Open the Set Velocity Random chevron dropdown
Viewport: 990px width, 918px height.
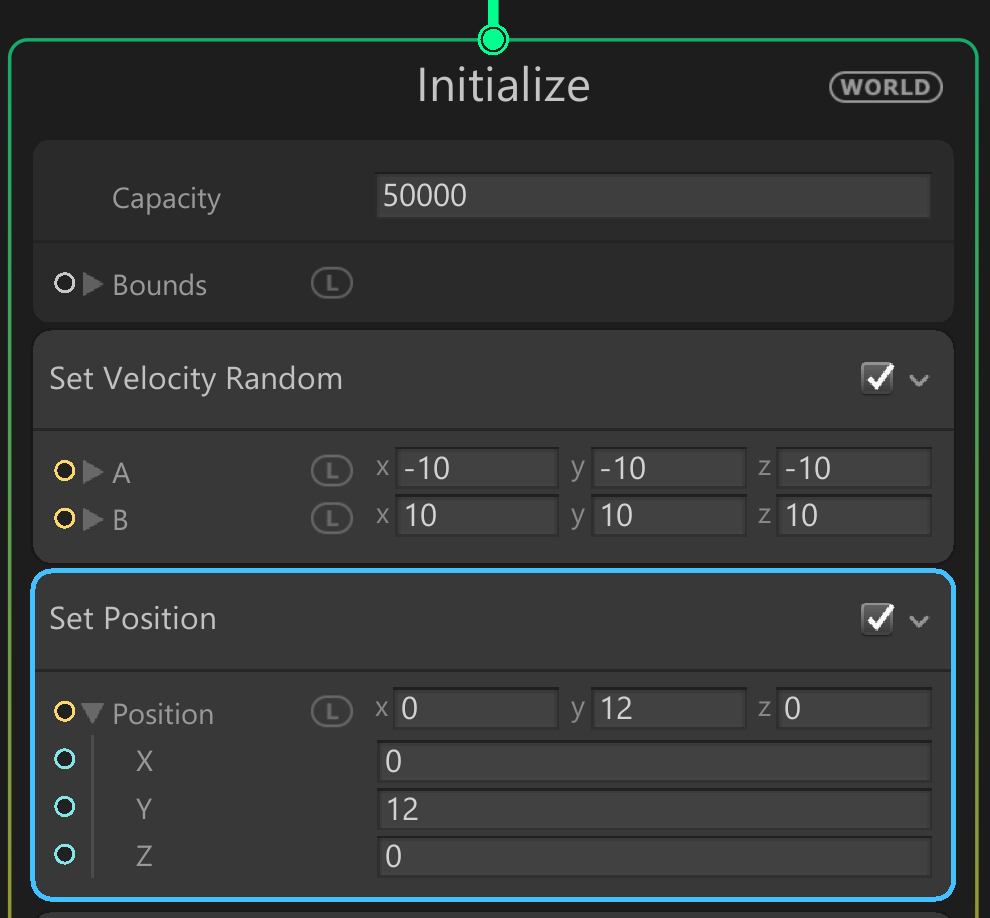point(919,380)
